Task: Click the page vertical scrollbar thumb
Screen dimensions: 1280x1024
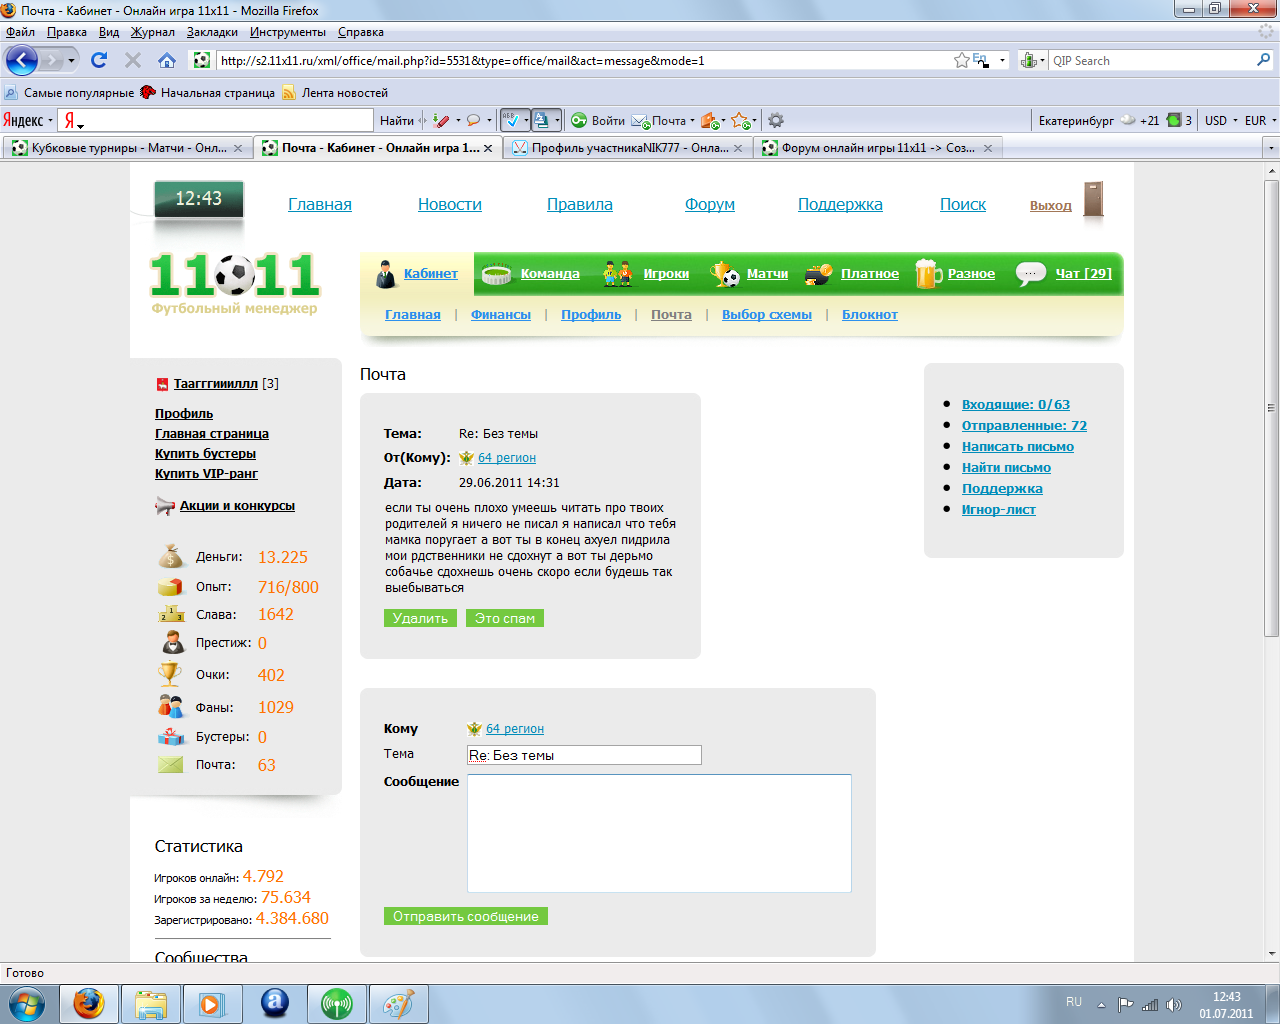Action: (x=1271, y=408)
